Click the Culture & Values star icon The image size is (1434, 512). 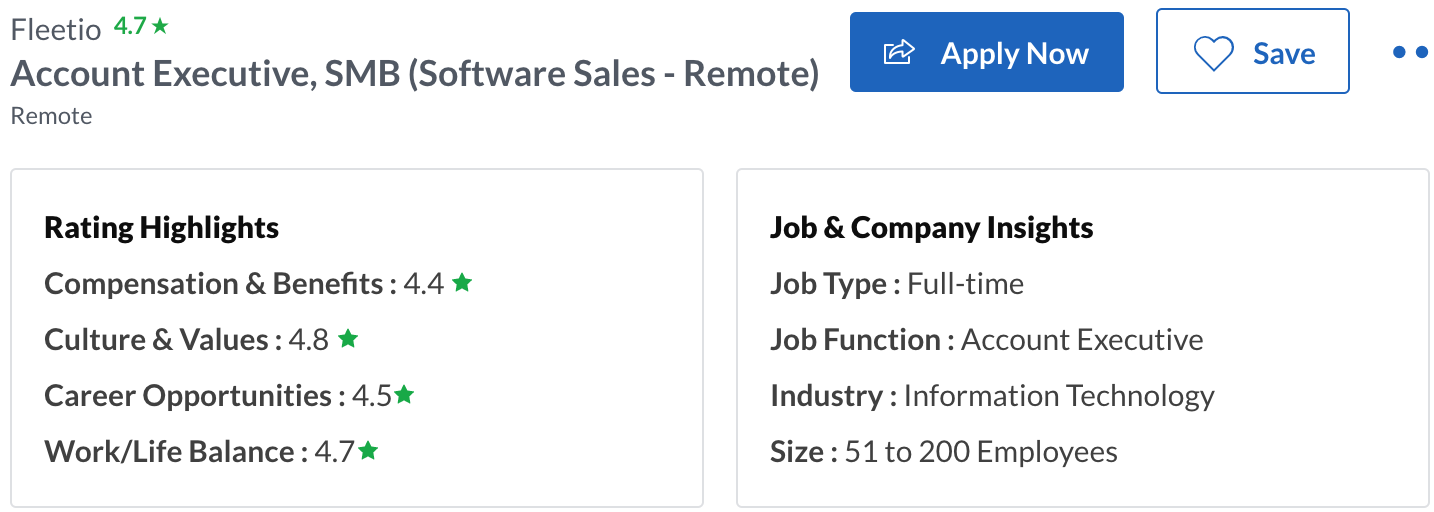click(x=347, y=339)
